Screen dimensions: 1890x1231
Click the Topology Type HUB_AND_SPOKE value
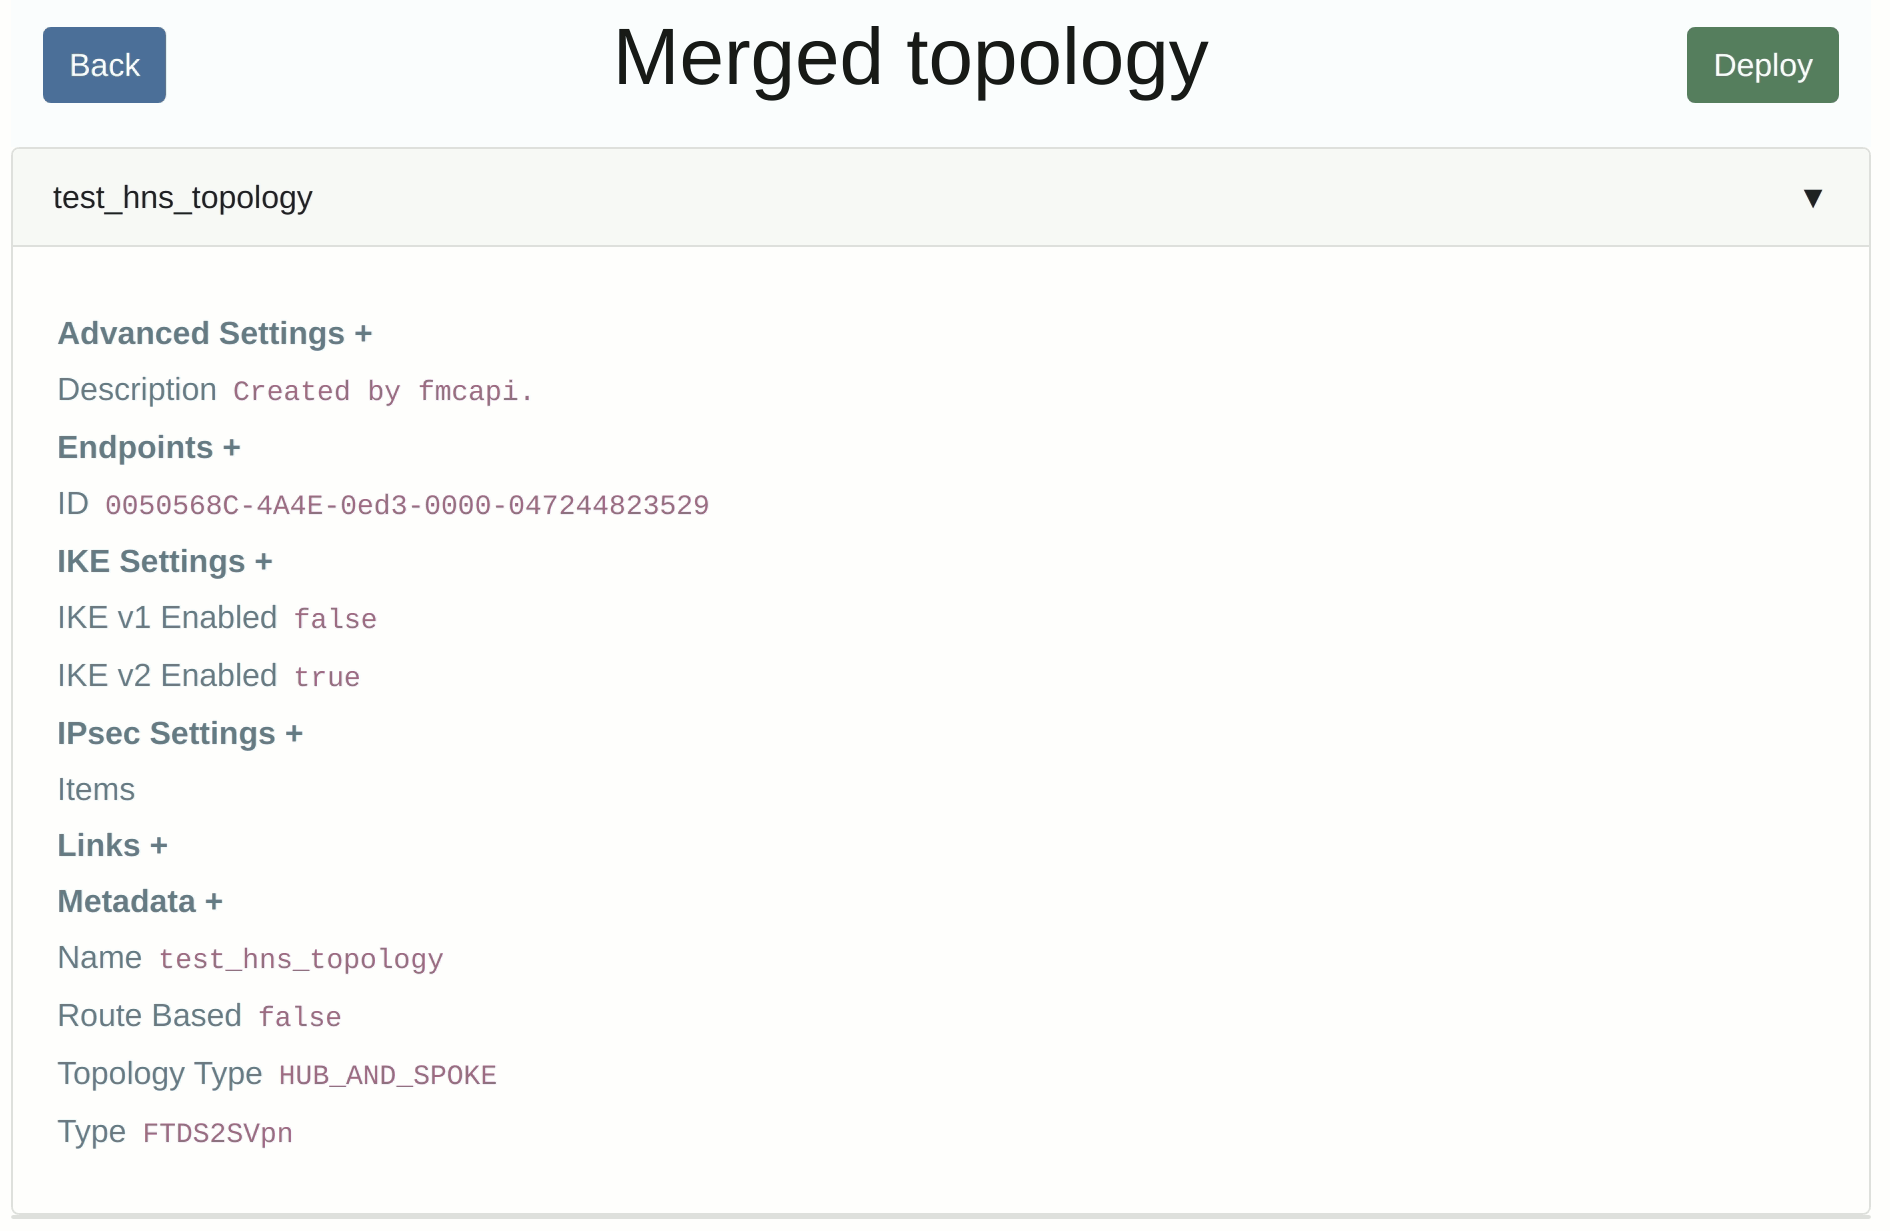pos(386,1075)
